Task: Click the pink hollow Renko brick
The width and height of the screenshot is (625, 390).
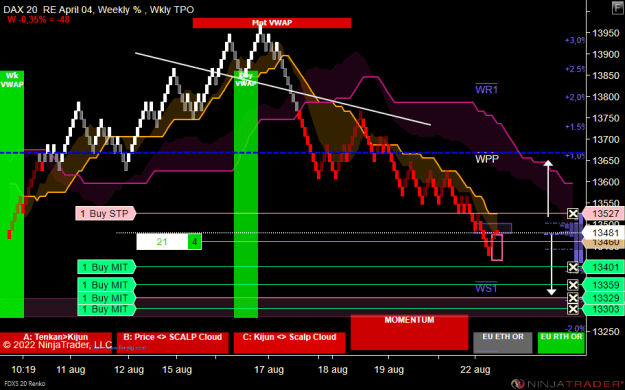Action: click(x=497, y=247)
